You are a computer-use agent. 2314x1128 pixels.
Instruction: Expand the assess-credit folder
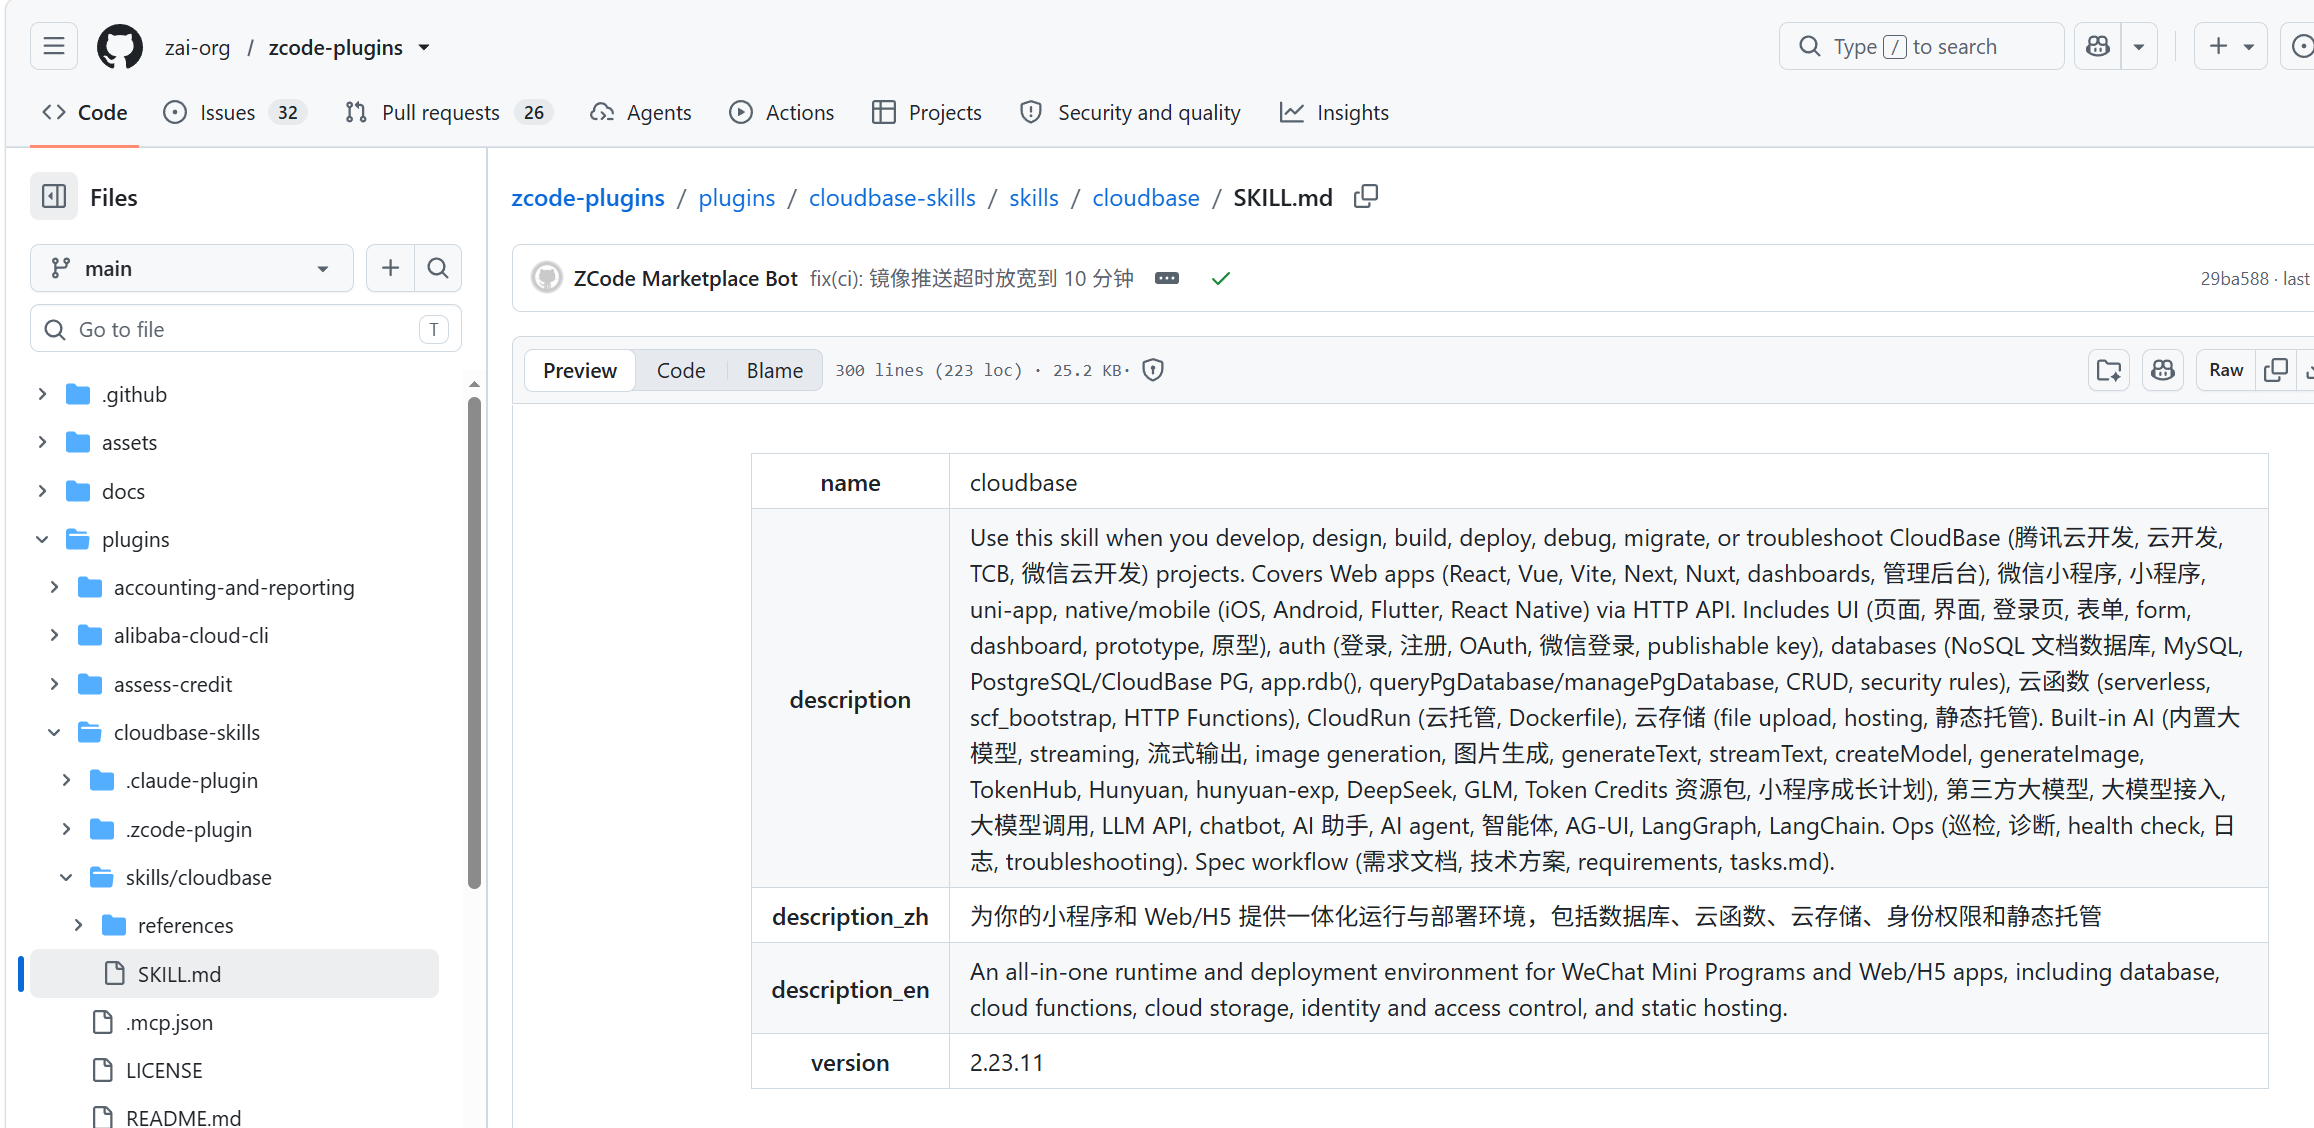coord(54,684)
